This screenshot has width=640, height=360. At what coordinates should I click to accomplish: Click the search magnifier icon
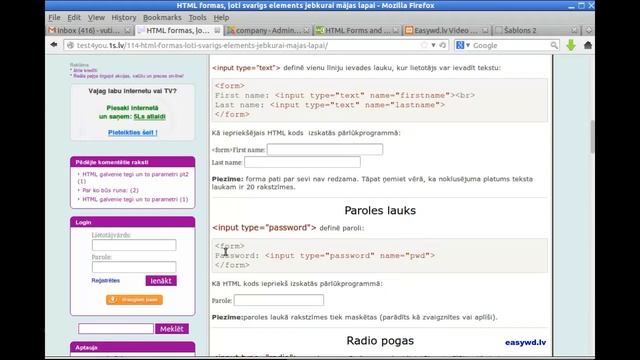coord(553,45)
